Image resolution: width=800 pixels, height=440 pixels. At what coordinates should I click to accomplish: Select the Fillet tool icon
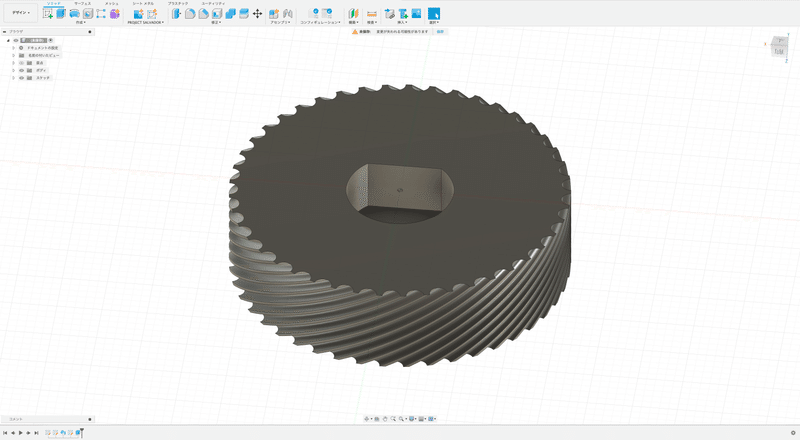coord(190,14)
